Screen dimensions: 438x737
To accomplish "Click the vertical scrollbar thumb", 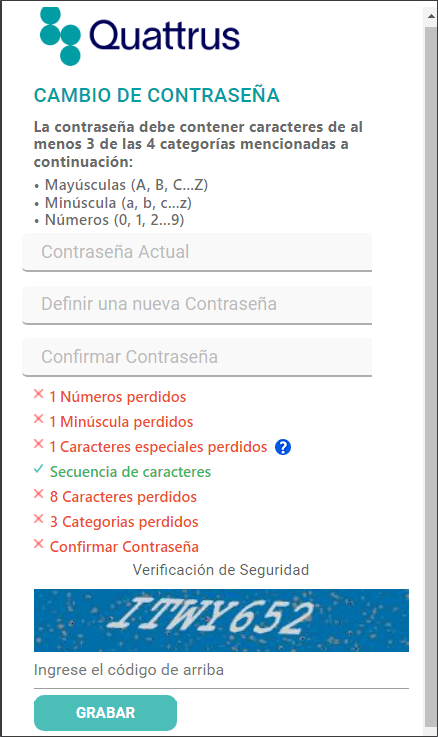I will point(431,376).
